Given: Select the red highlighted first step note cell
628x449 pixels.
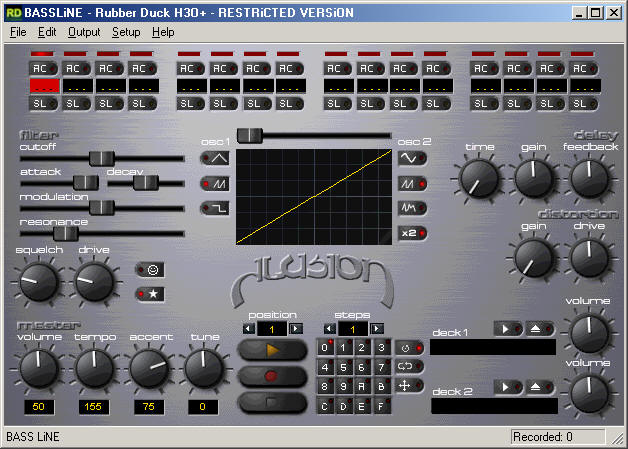Looking at the screenshot, I should [44, 86].
